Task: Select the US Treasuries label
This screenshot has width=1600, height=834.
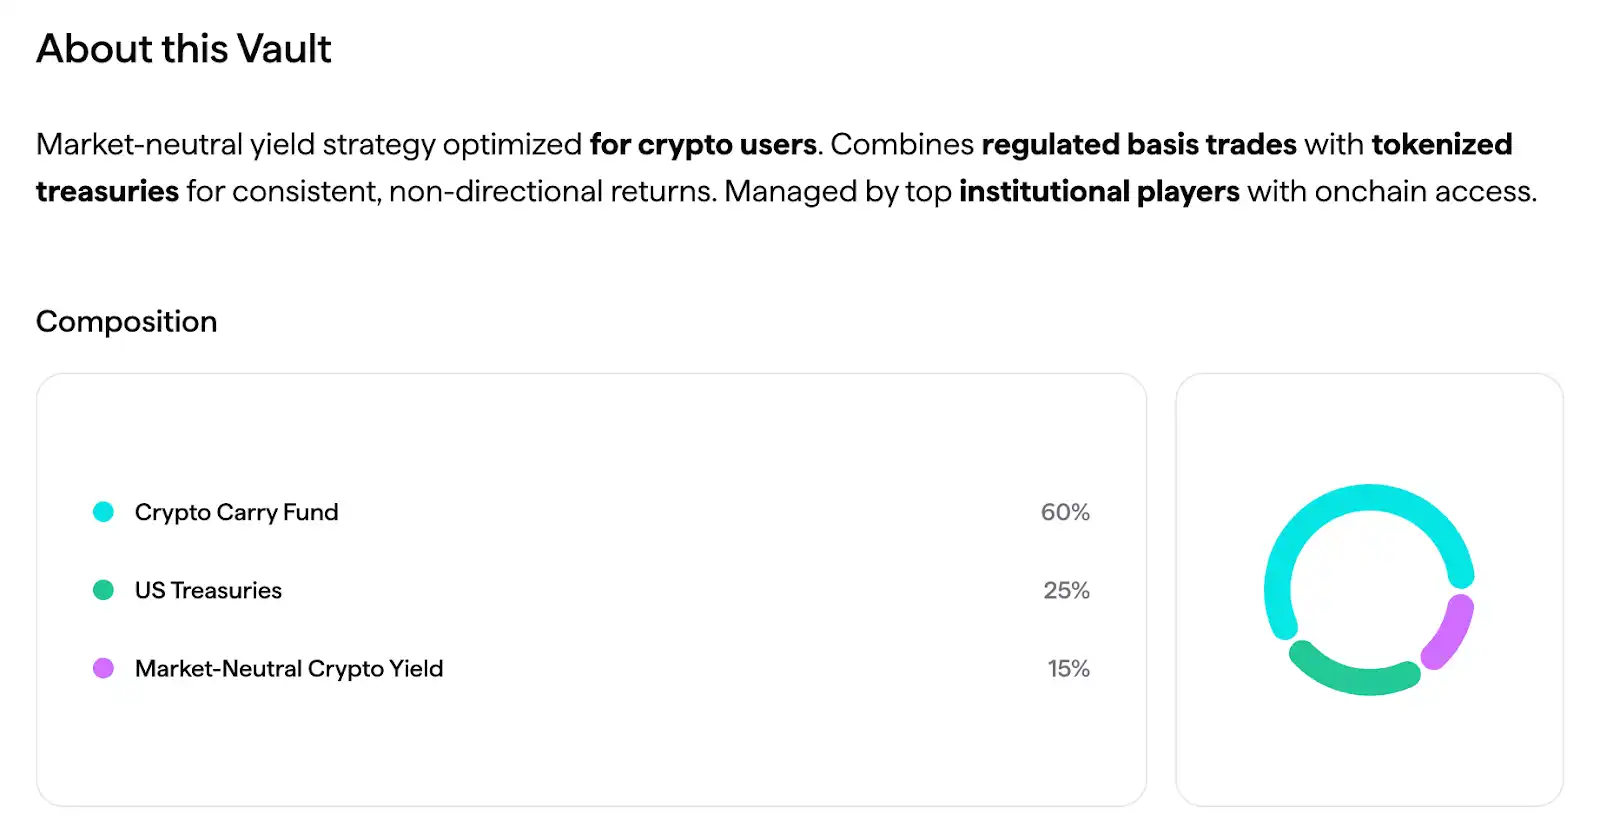Action: [208, 590]
